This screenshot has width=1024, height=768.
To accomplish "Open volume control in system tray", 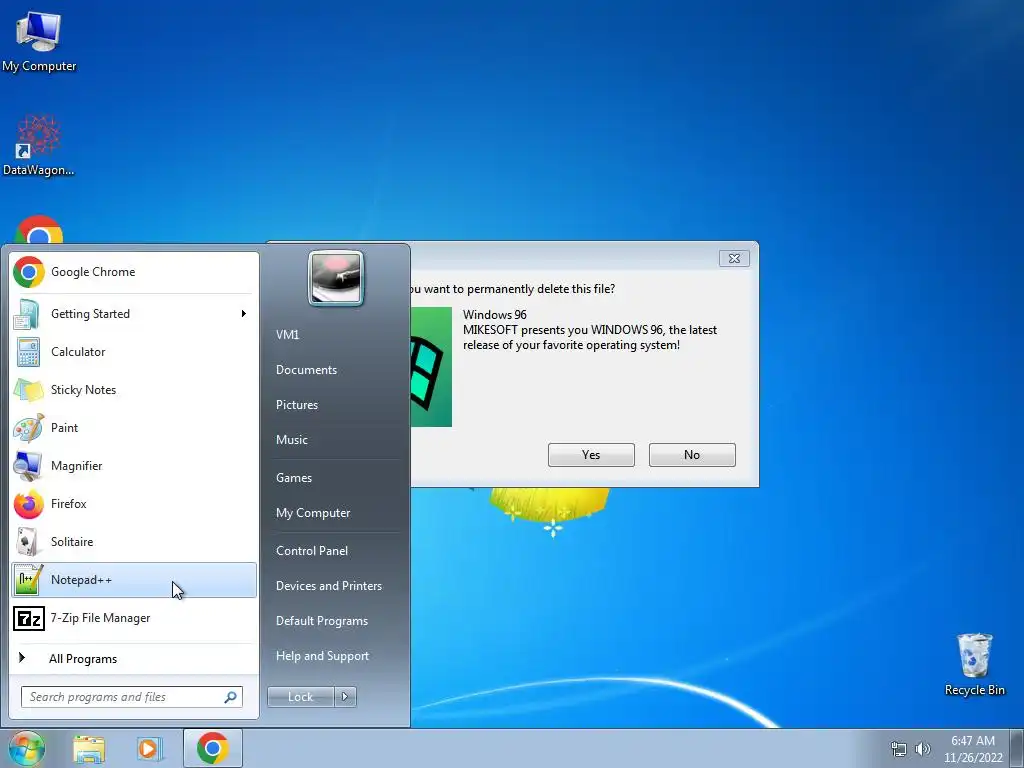I will tap(923, 749).
